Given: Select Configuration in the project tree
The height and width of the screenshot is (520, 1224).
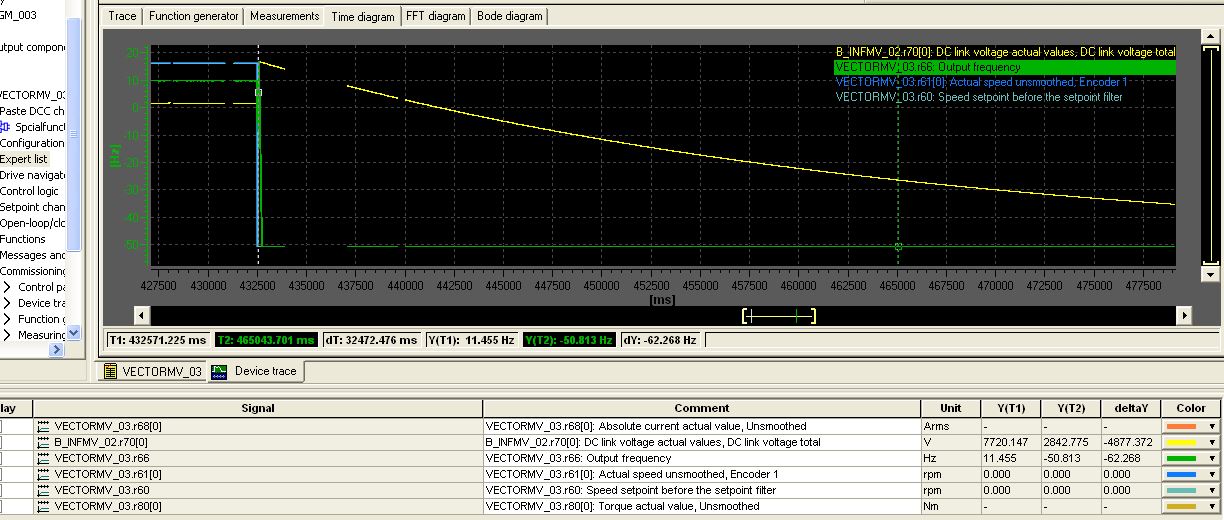Looking at the screenshot, I should pos(32,143).
